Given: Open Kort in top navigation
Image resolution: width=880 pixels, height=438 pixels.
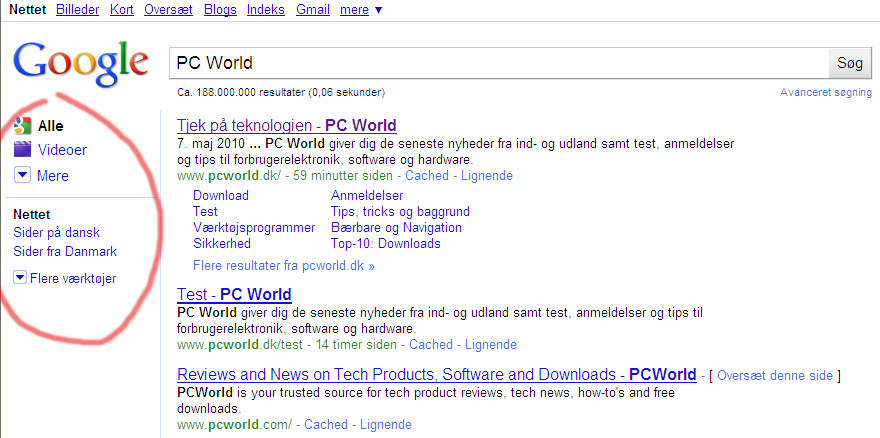Looking at the screenshot, I should tap(121, 10).
